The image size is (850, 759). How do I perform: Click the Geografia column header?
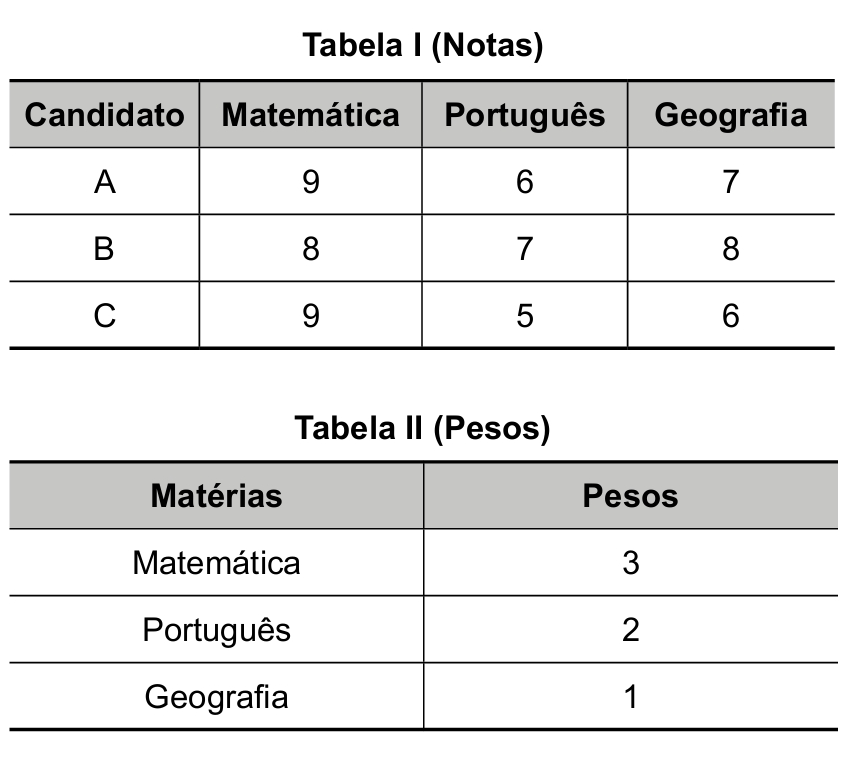tap(731, 115)
